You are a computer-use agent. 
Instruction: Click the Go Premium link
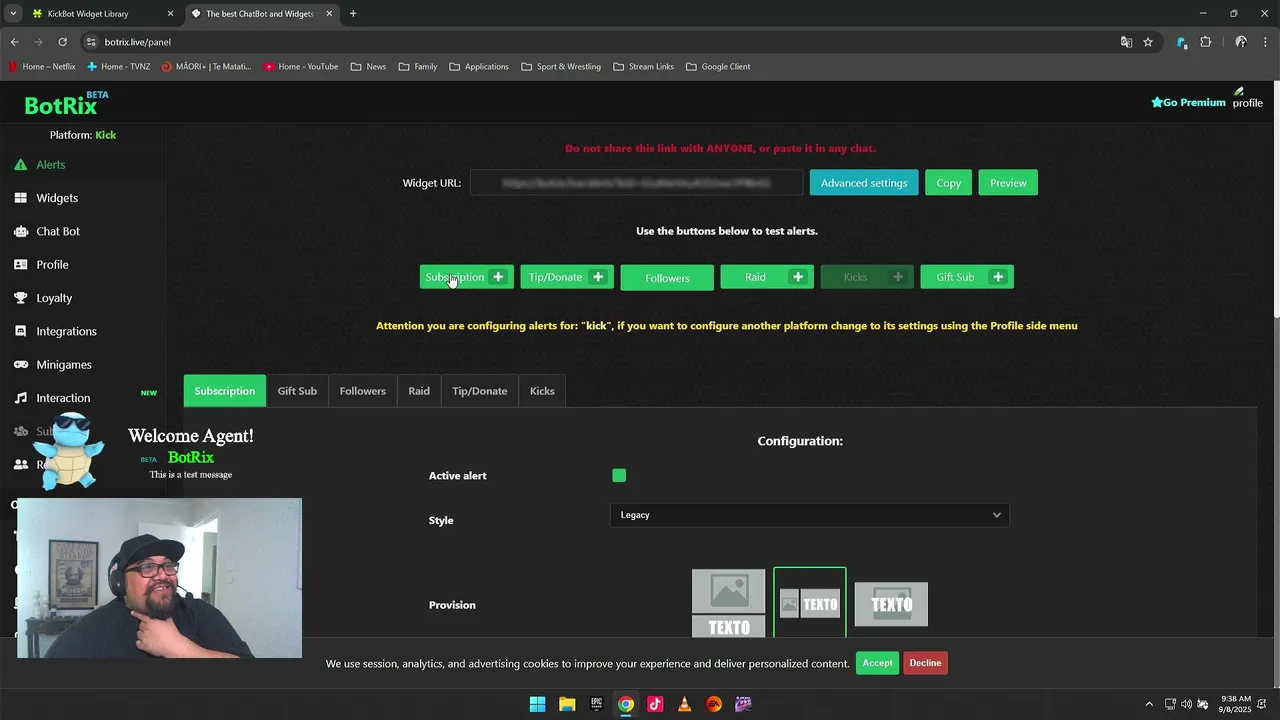pos(1188,102)
